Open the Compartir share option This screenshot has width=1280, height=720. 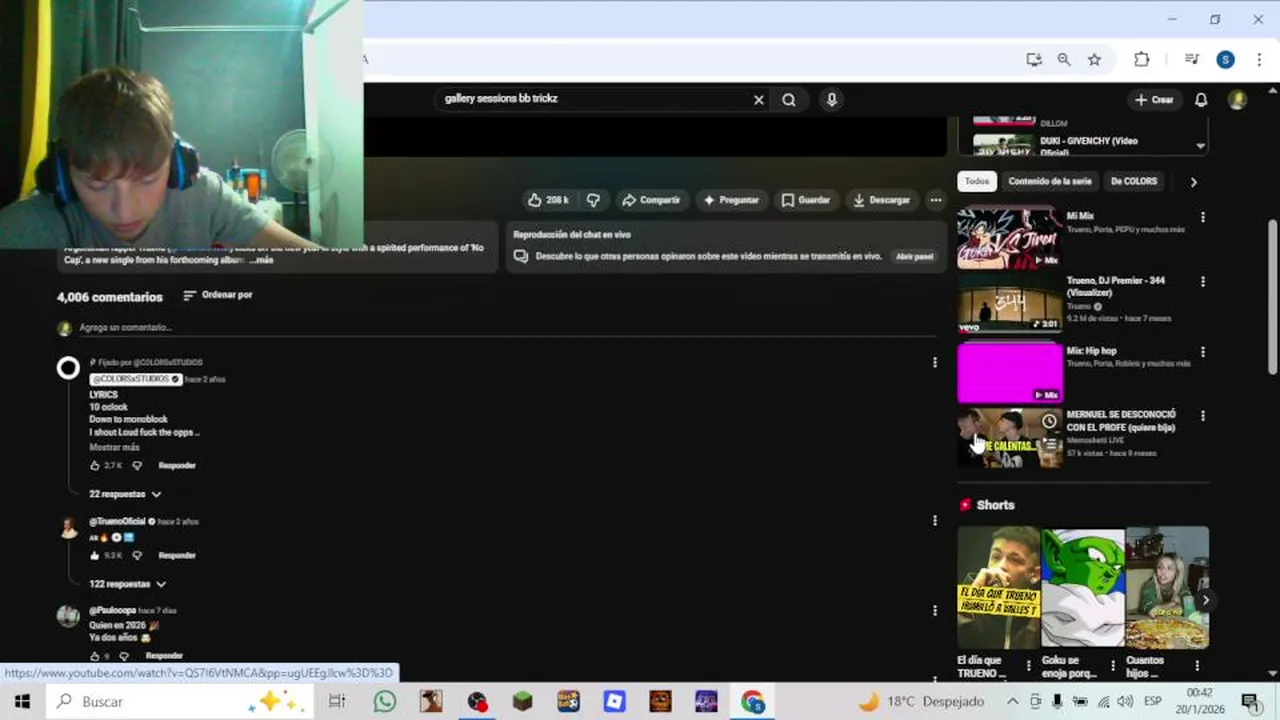[x=650, y=200]
